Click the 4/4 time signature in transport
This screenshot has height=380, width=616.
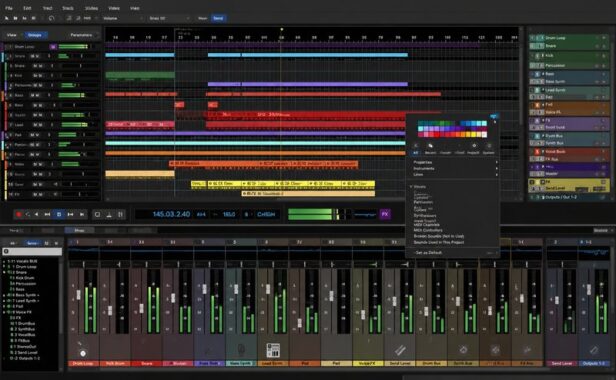click(201, 214)
